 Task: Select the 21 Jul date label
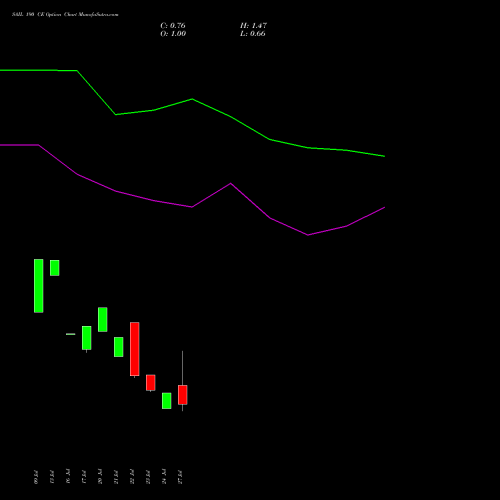click(116, 477)
